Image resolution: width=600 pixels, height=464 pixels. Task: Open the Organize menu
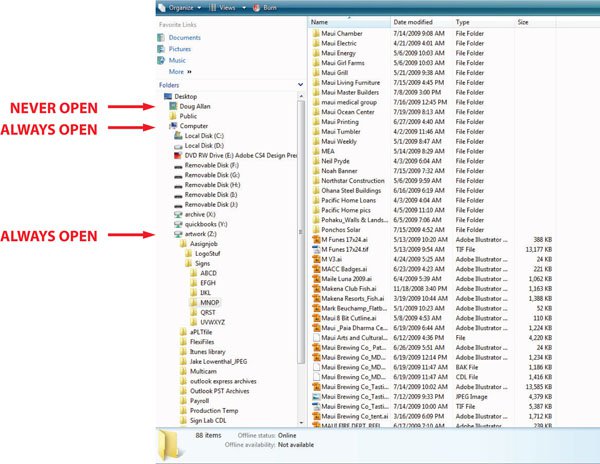coord(180,8)
